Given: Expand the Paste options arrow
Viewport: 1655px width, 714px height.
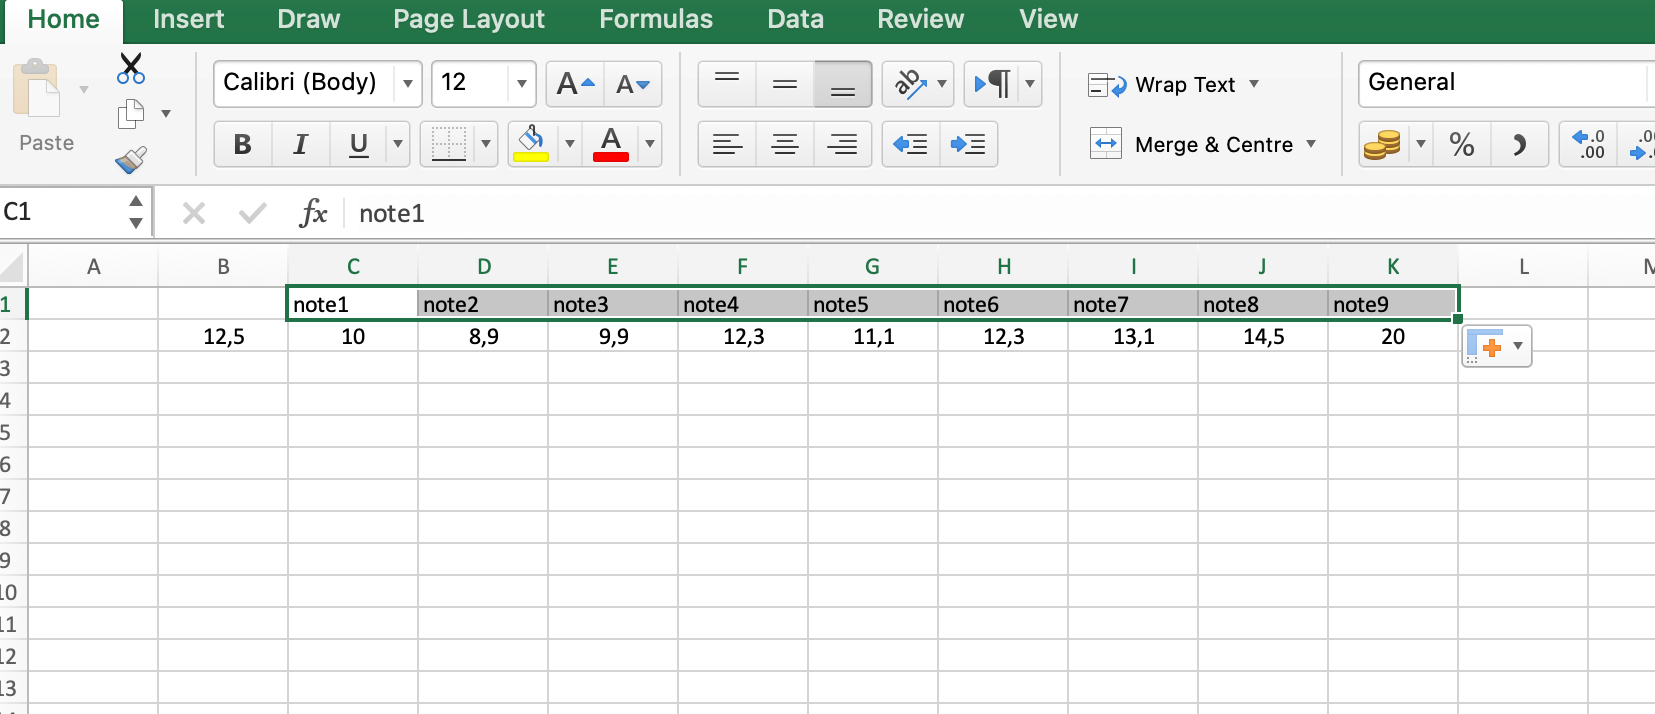Looking at the screenshot, I should click(85, 90).
